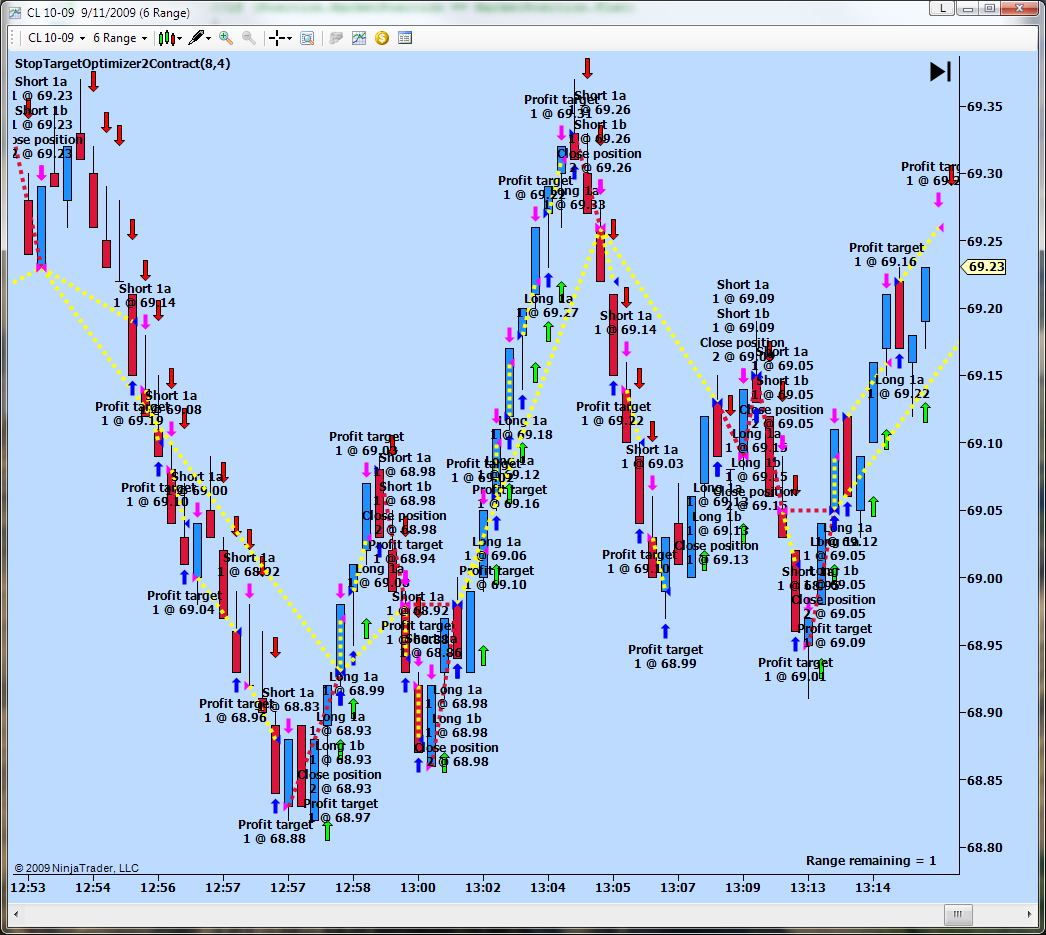This screenshot has height=935, width=1046.
Task: Minimize the CL 10-09 chart window
Action: 968,9
